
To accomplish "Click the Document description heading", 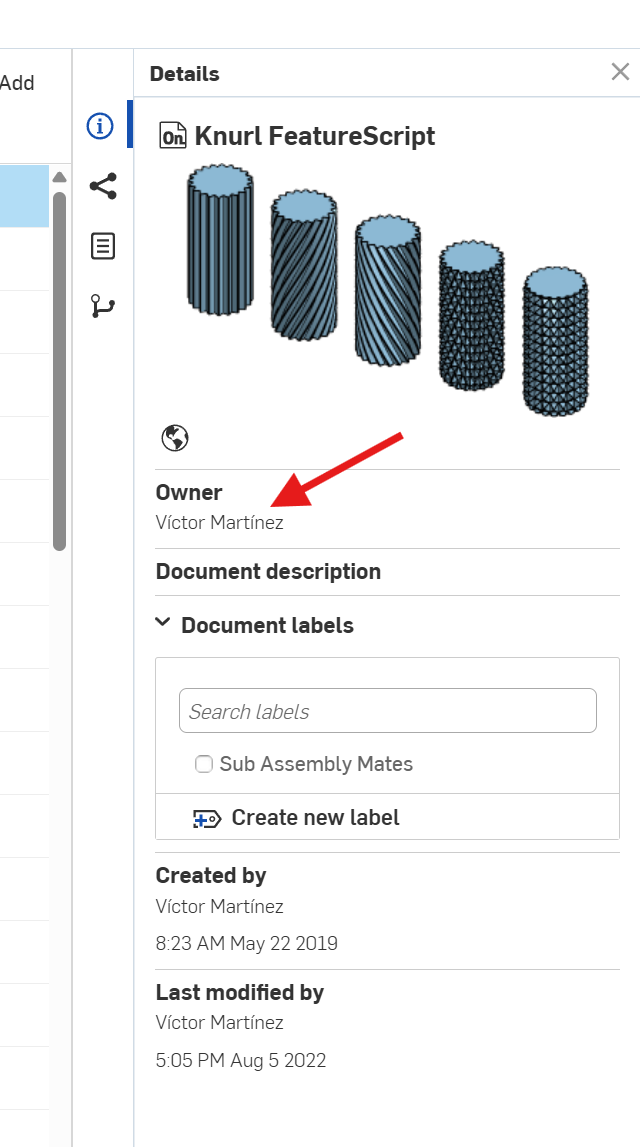I will coord(268,571).
